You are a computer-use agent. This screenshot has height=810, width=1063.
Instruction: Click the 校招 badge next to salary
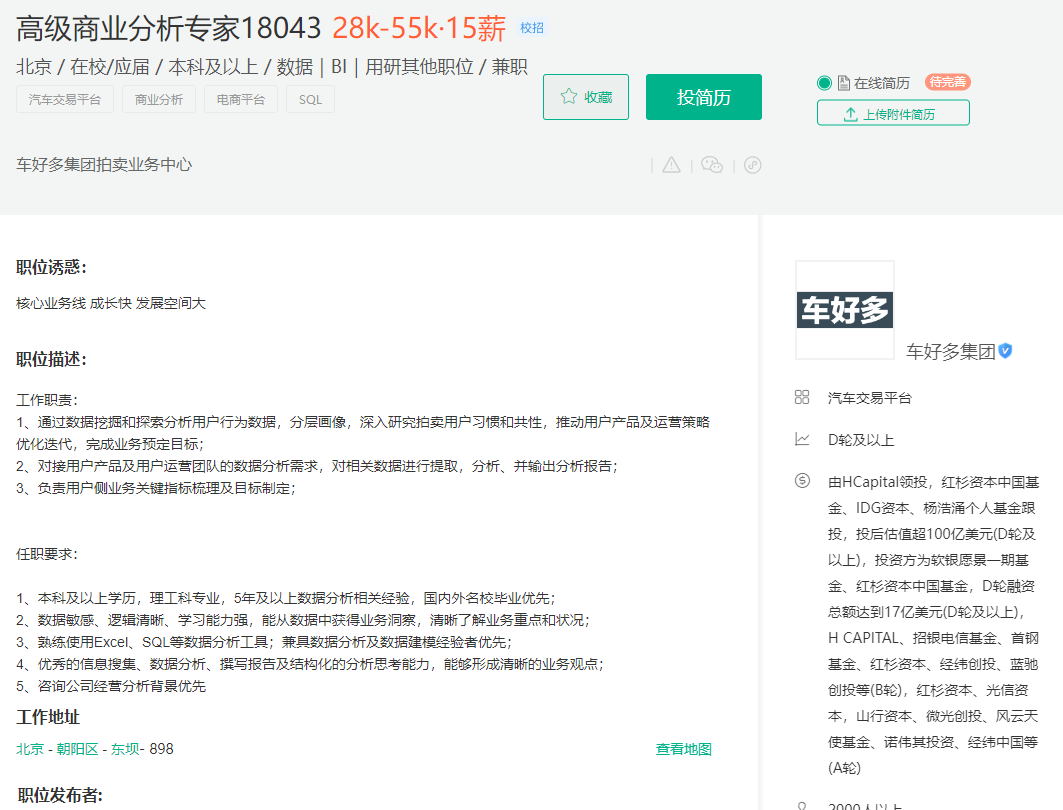coord(532,28)
